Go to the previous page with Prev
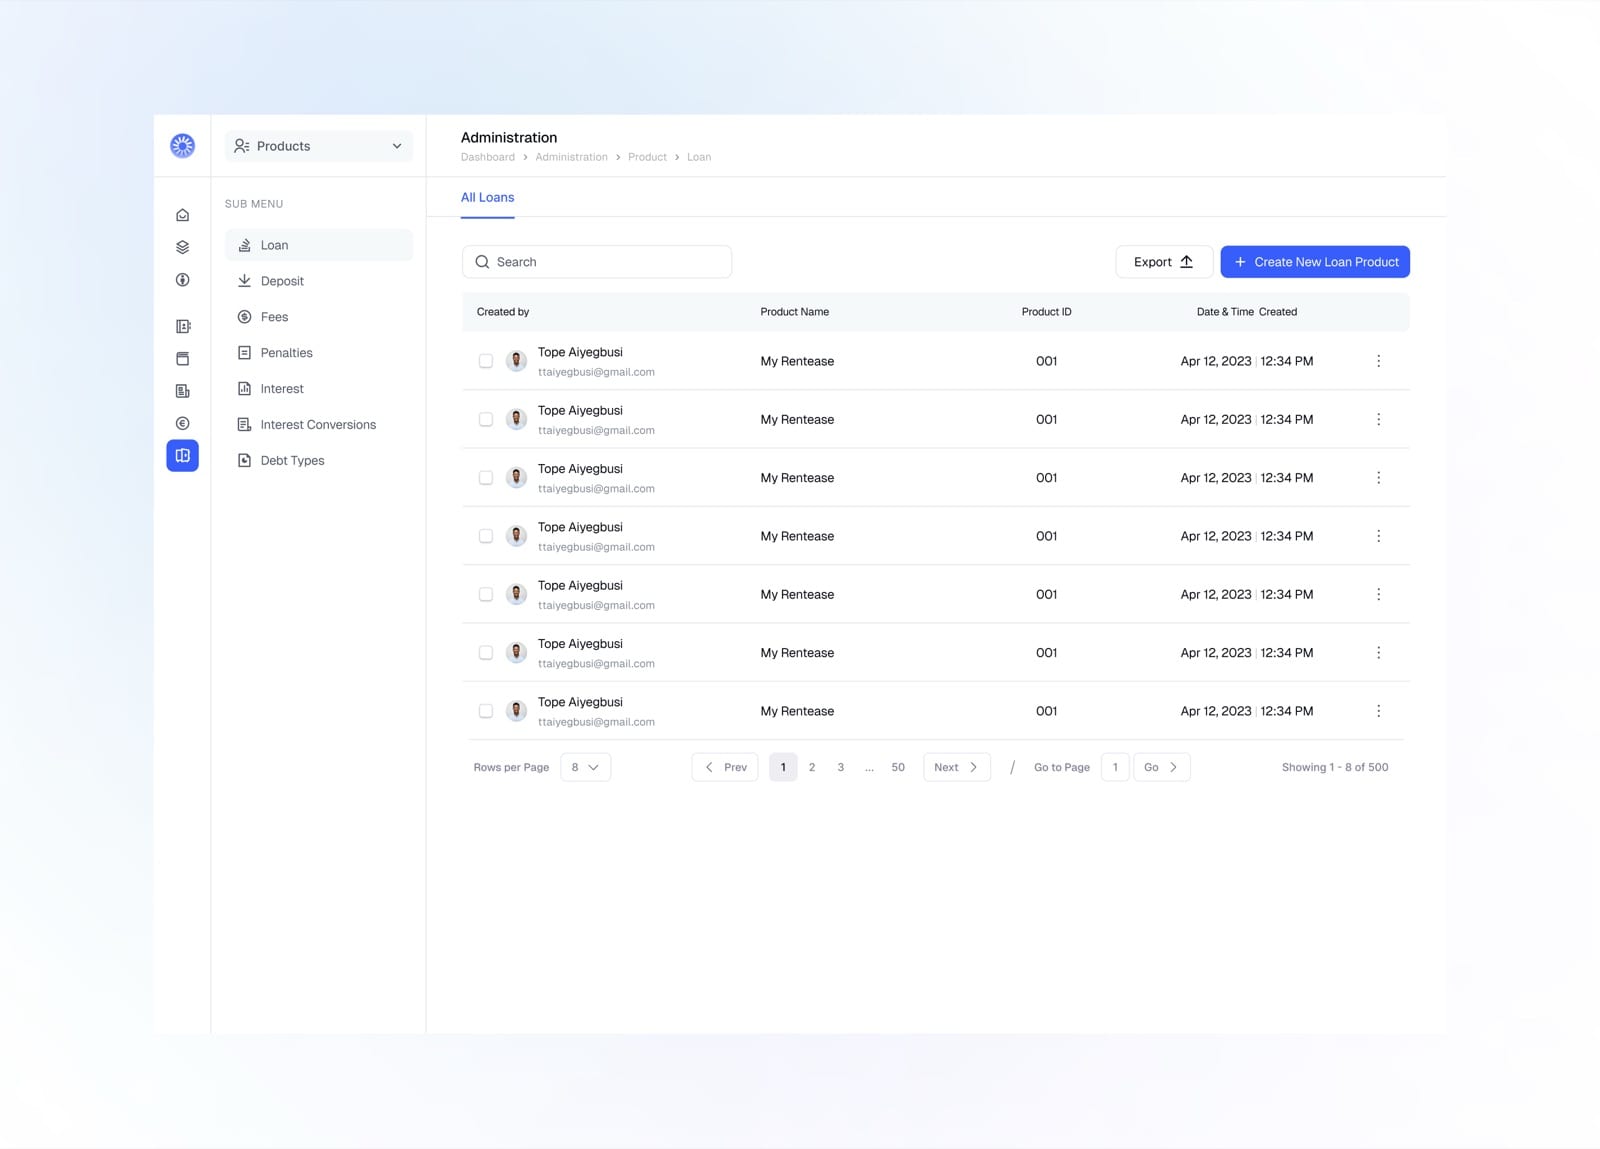The image size is (1600, 1149). point(725,767)
